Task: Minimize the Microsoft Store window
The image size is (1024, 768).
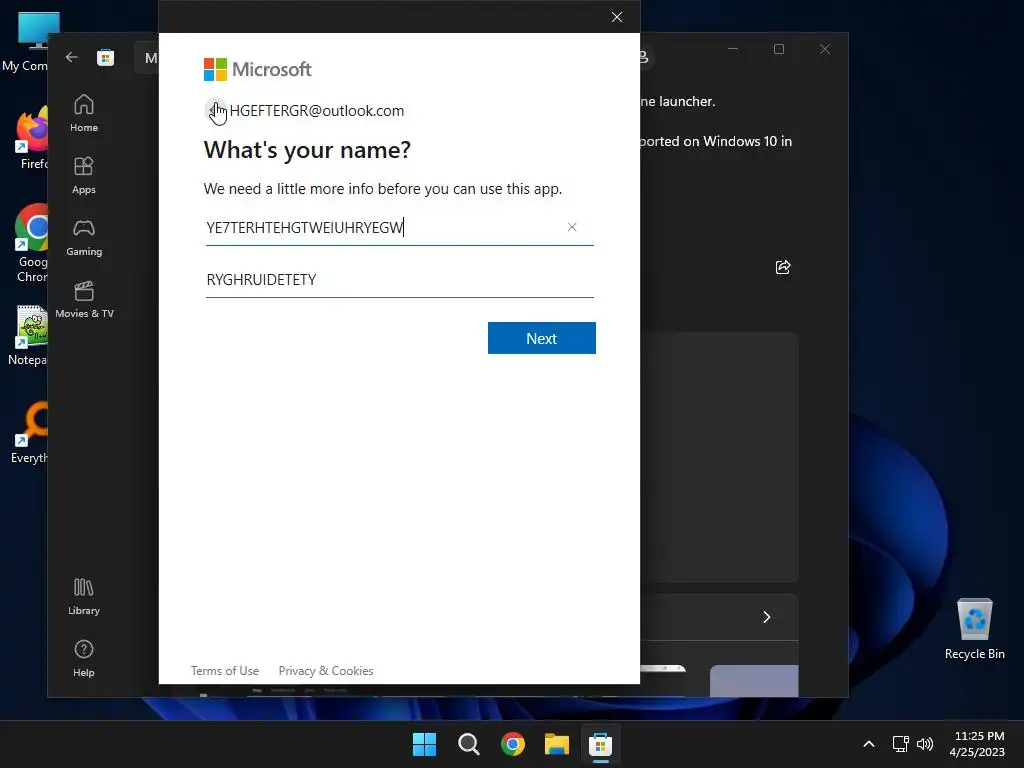Action: tap(733, 49)
